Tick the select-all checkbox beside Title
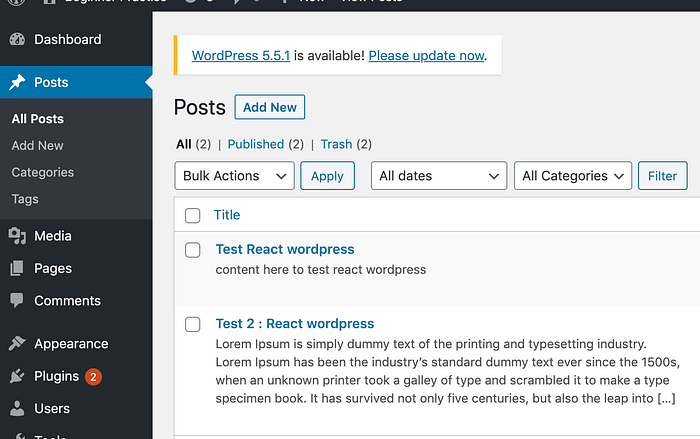Viewport: 700px width, 439px height. pyautogui.click(x=193, y=215)
